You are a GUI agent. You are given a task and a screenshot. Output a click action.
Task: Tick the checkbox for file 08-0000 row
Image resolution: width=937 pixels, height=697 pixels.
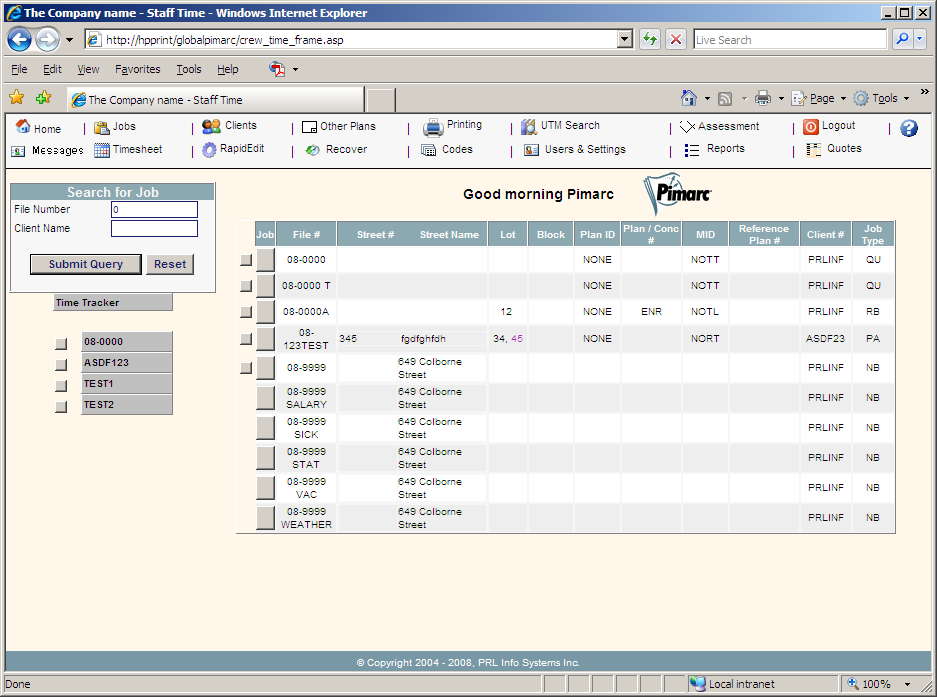[246, 260]
